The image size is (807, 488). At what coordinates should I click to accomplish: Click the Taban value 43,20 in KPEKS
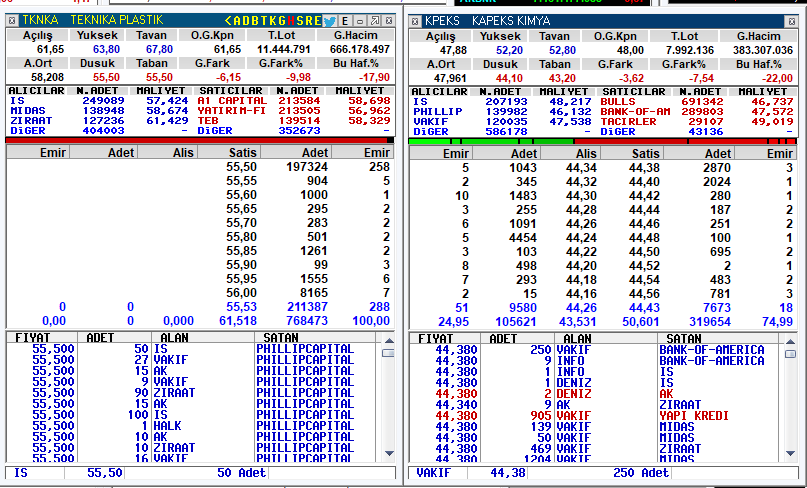pos(563,79)
